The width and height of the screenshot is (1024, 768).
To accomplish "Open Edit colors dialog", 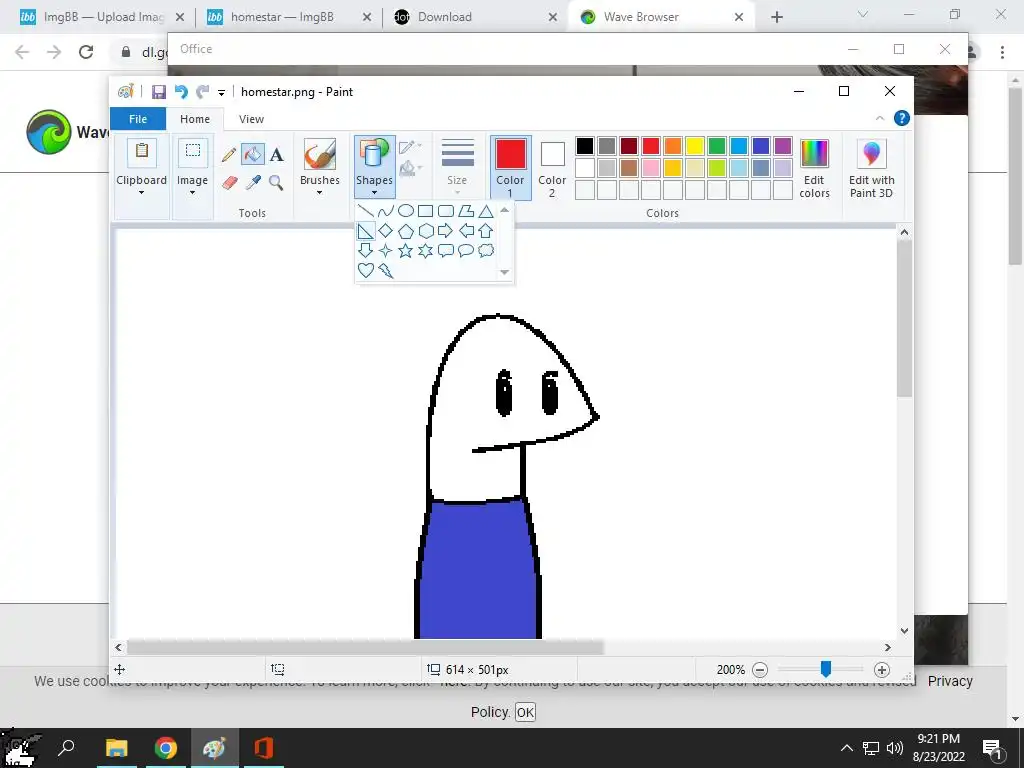I will (814, 168).
